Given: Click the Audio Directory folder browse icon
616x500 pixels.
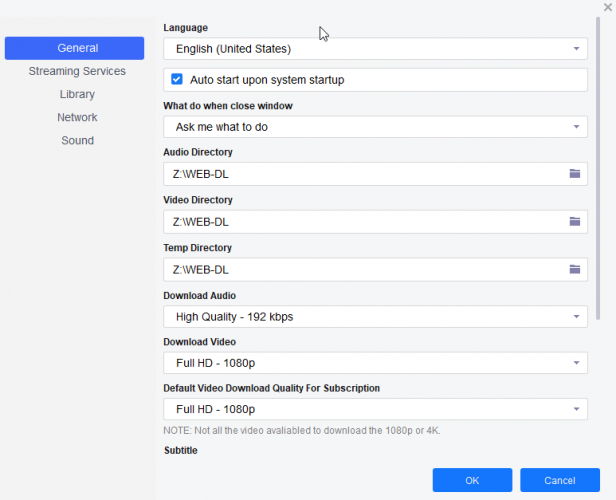Looking at the screenshot, I should pyautogui.click(x=575, y=174).
